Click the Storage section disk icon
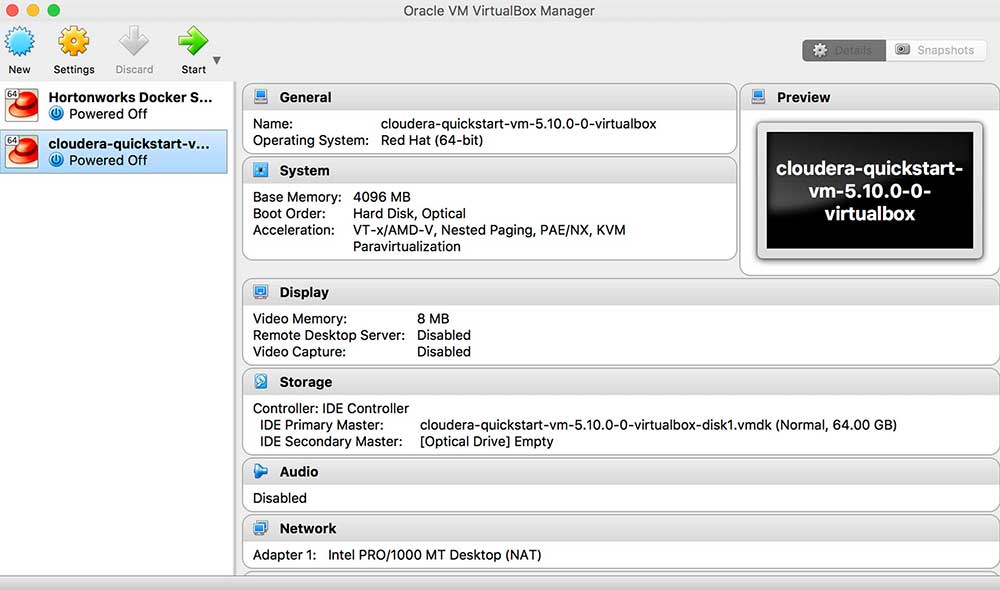This screenshot has height=590, width=1000. pos(261,381)
